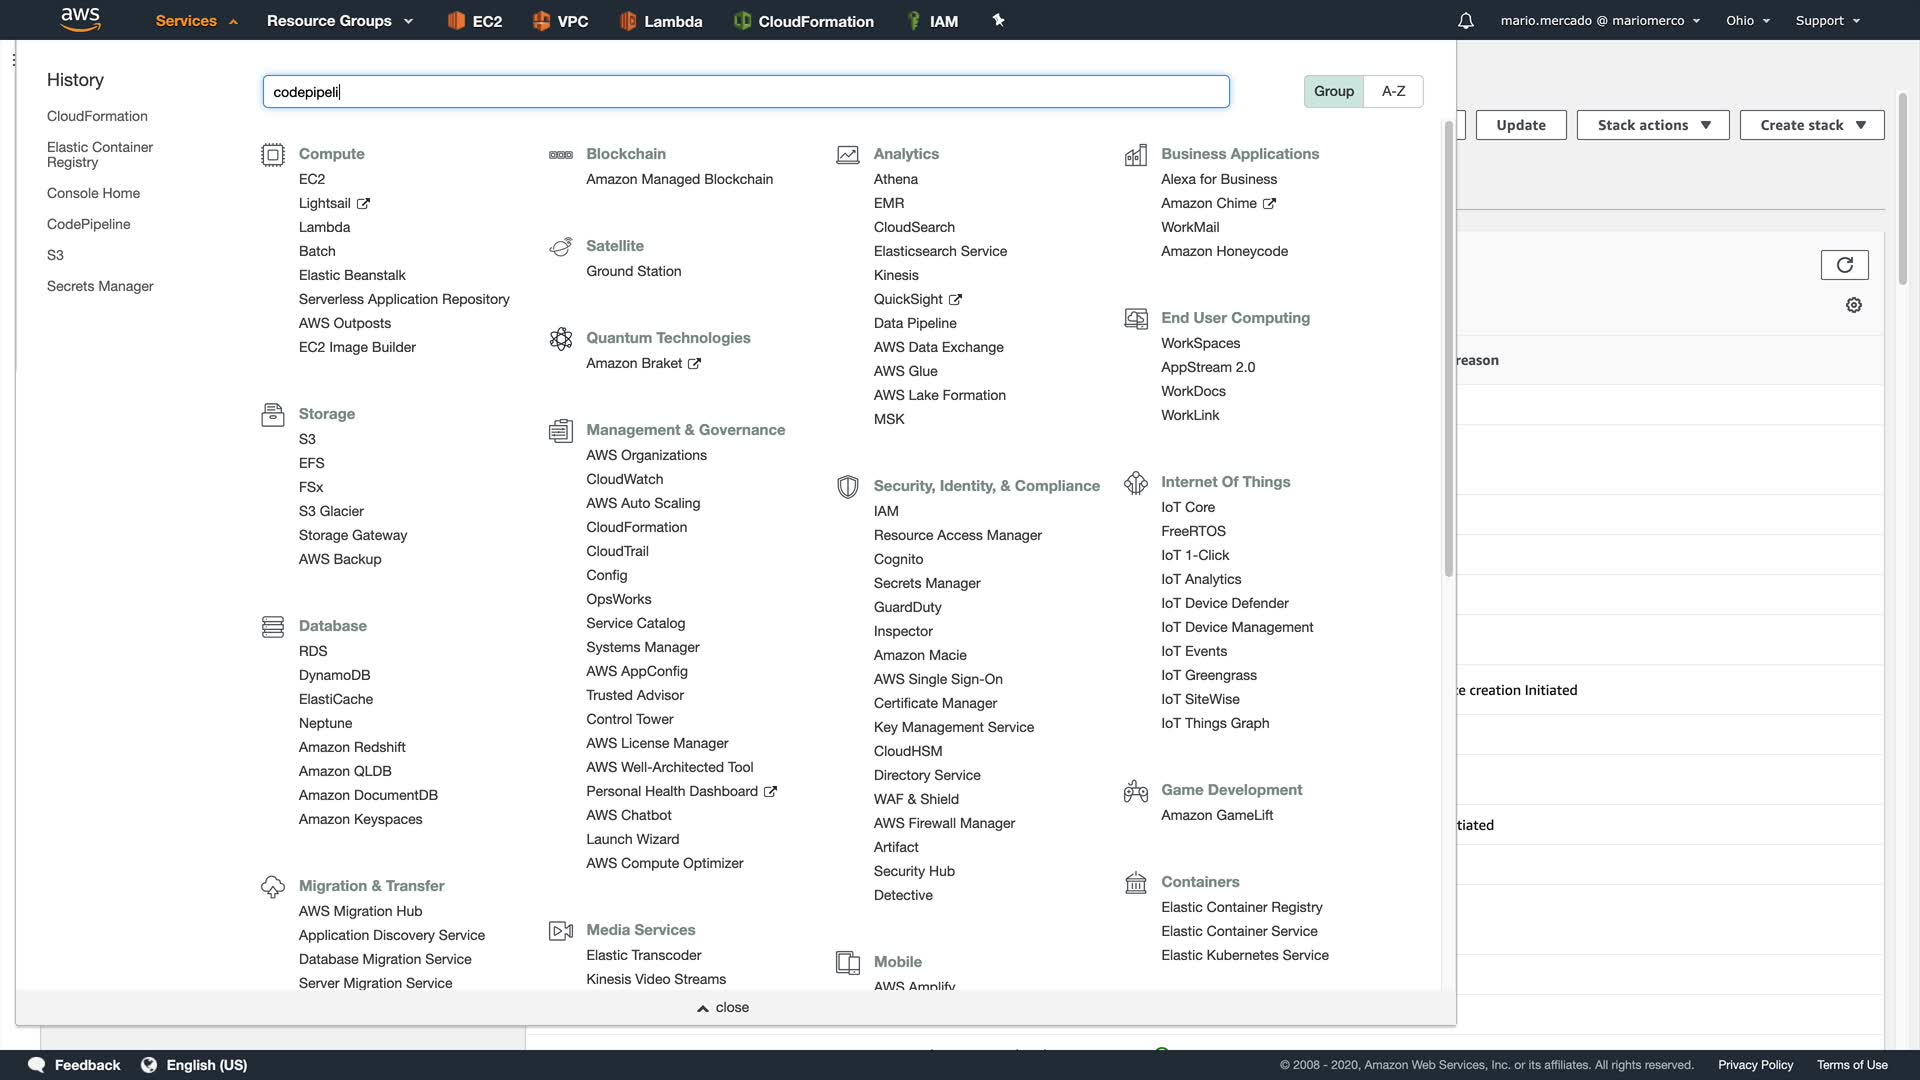Image resolution: width=1920 pixels, height=1080 pixels.
Task: Open the notifications bell icon
Action: [x=1465, y=21]
